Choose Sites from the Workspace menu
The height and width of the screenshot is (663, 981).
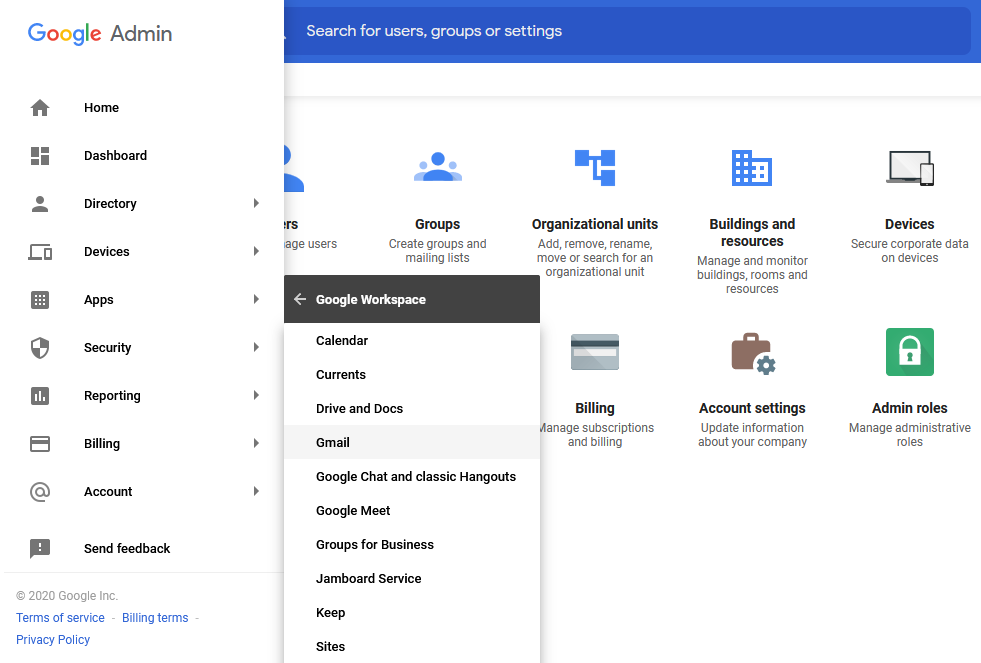pos(412,647)
